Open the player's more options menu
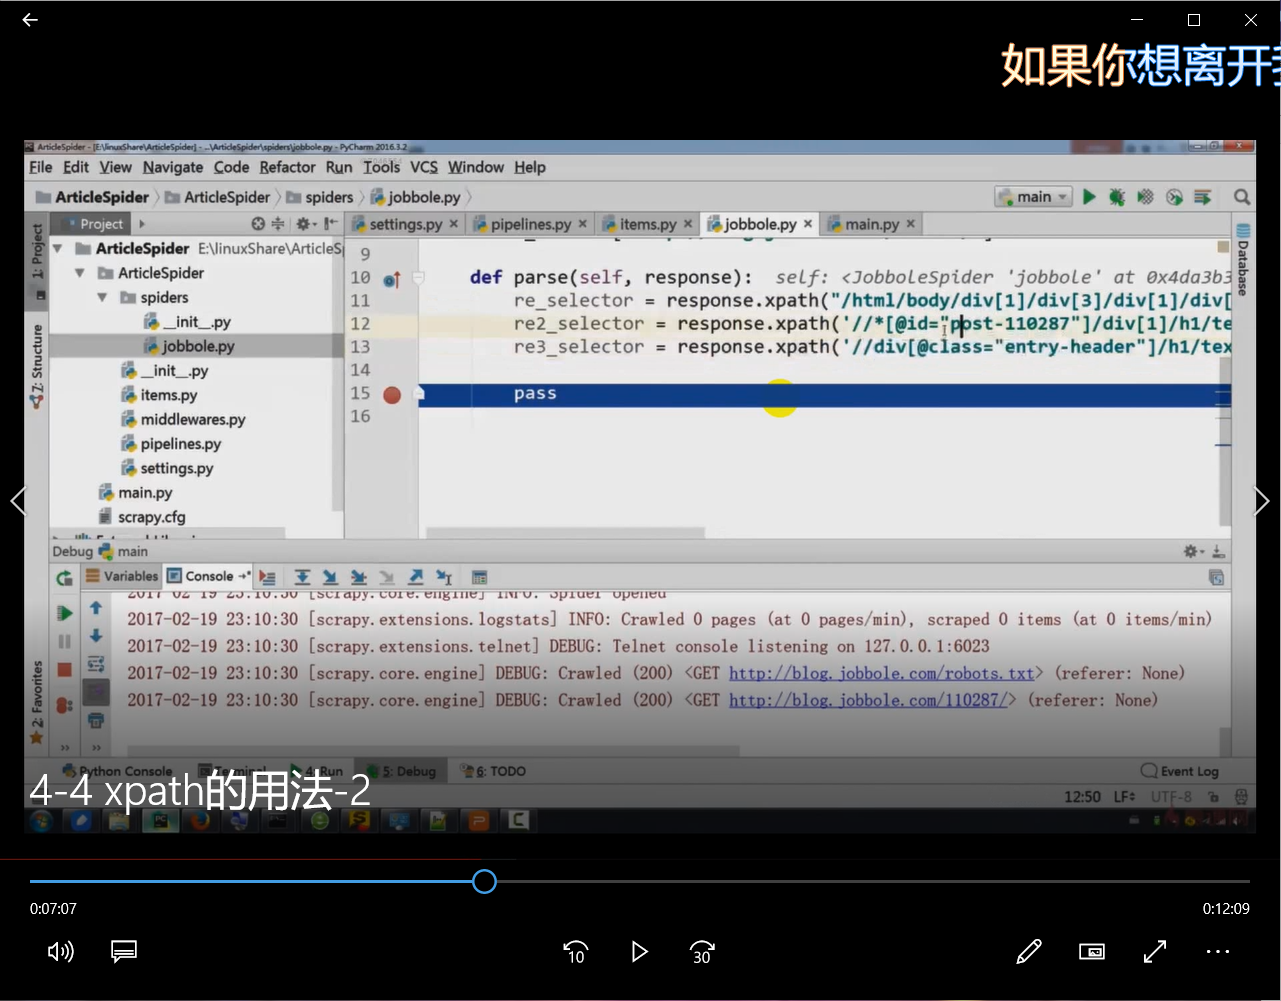 click(x=1218, y=952)
